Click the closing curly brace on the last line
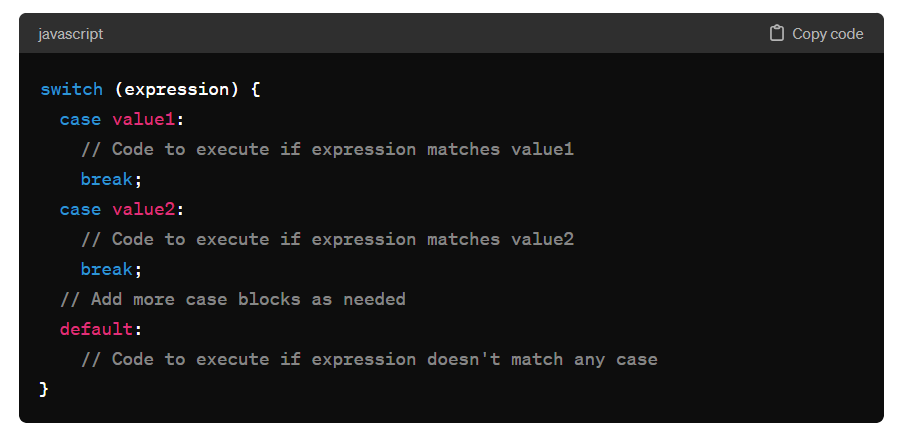Viewport: 912px width, 442px height. pyautogui.click(x=44, y=389)
